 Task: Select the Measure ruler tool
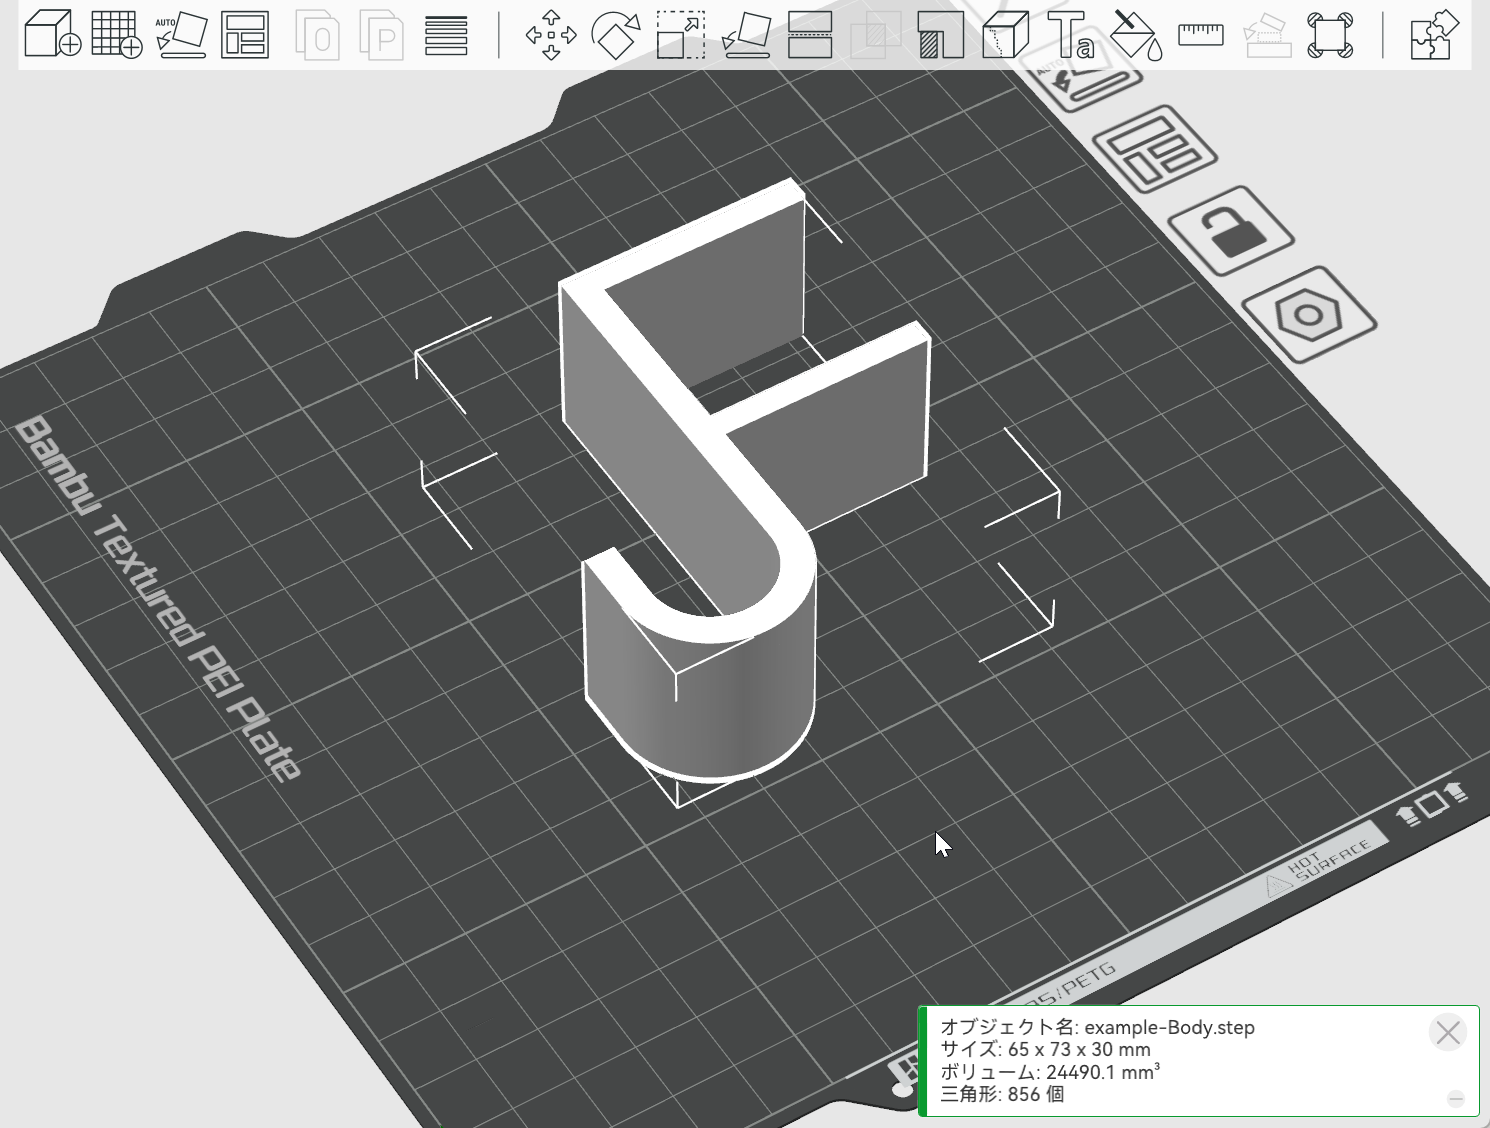pyautogui.click(x=1201, y=35)
